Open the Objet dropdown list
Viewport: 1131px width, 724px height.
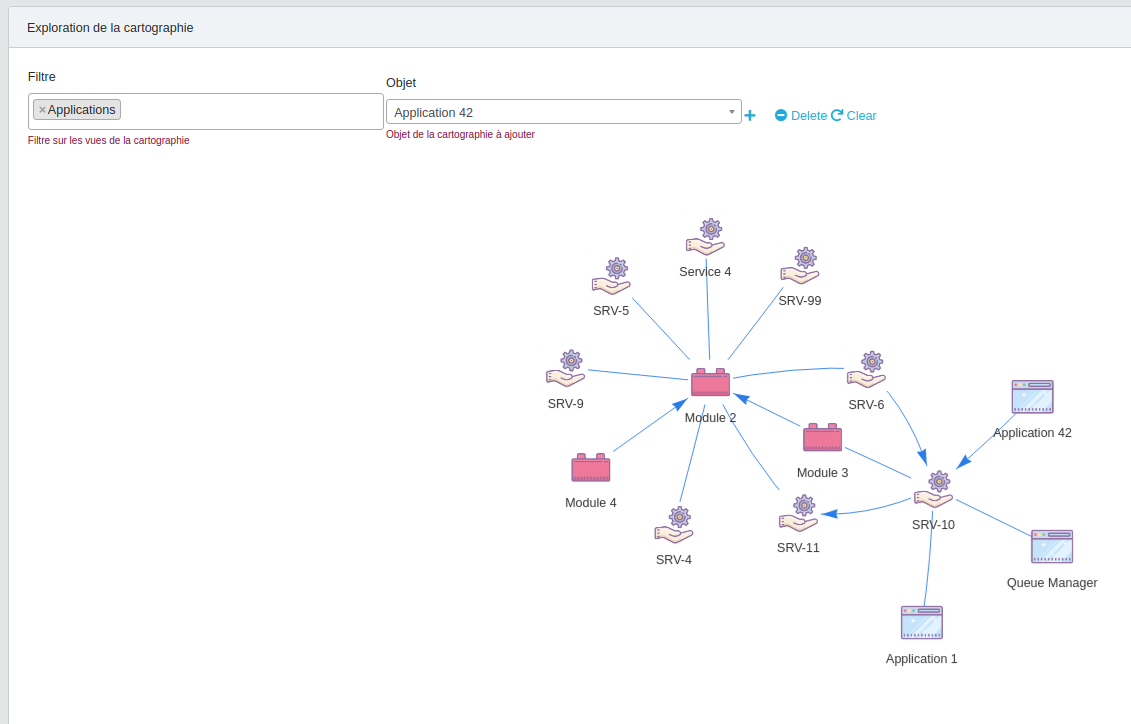pyautogui.click(x=729, y=112)
